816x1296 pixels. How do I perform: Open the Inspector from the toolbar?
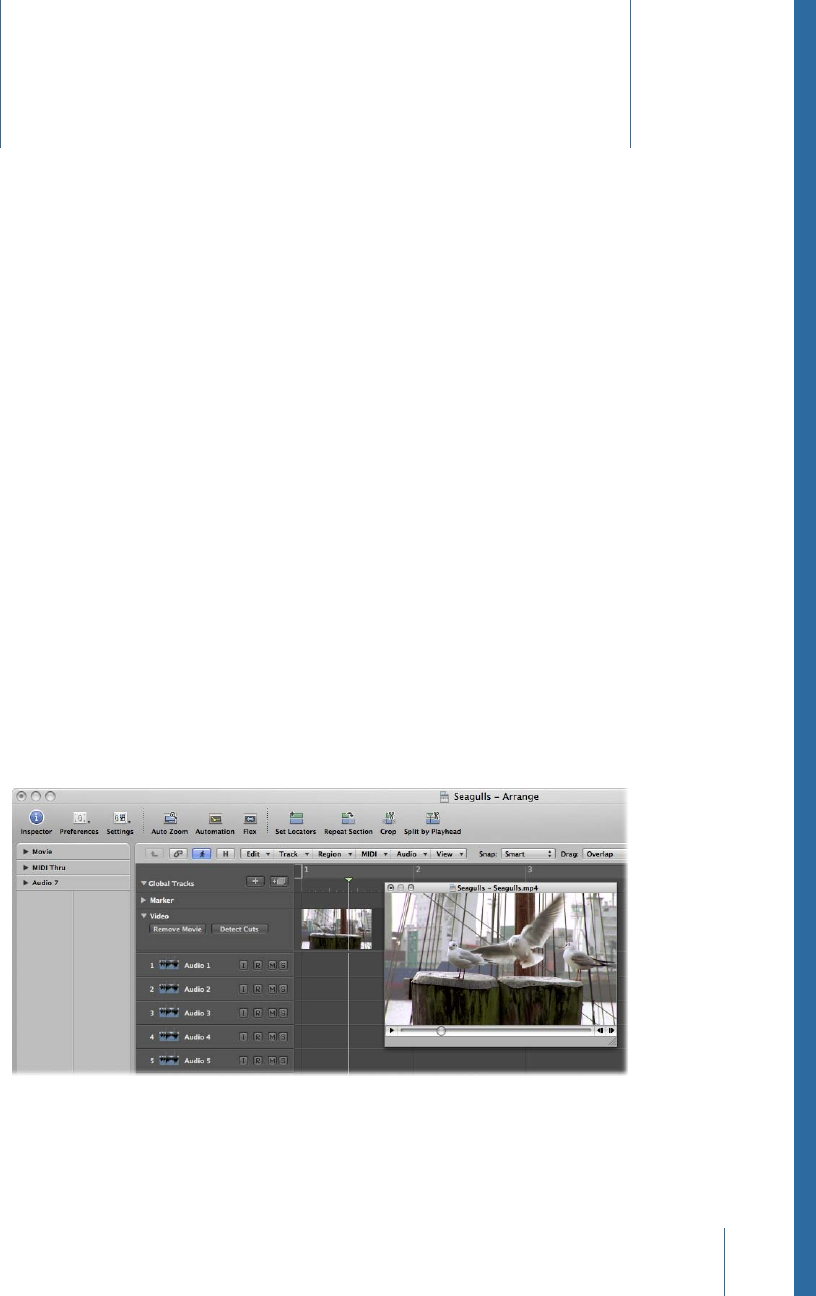[35, 817]
